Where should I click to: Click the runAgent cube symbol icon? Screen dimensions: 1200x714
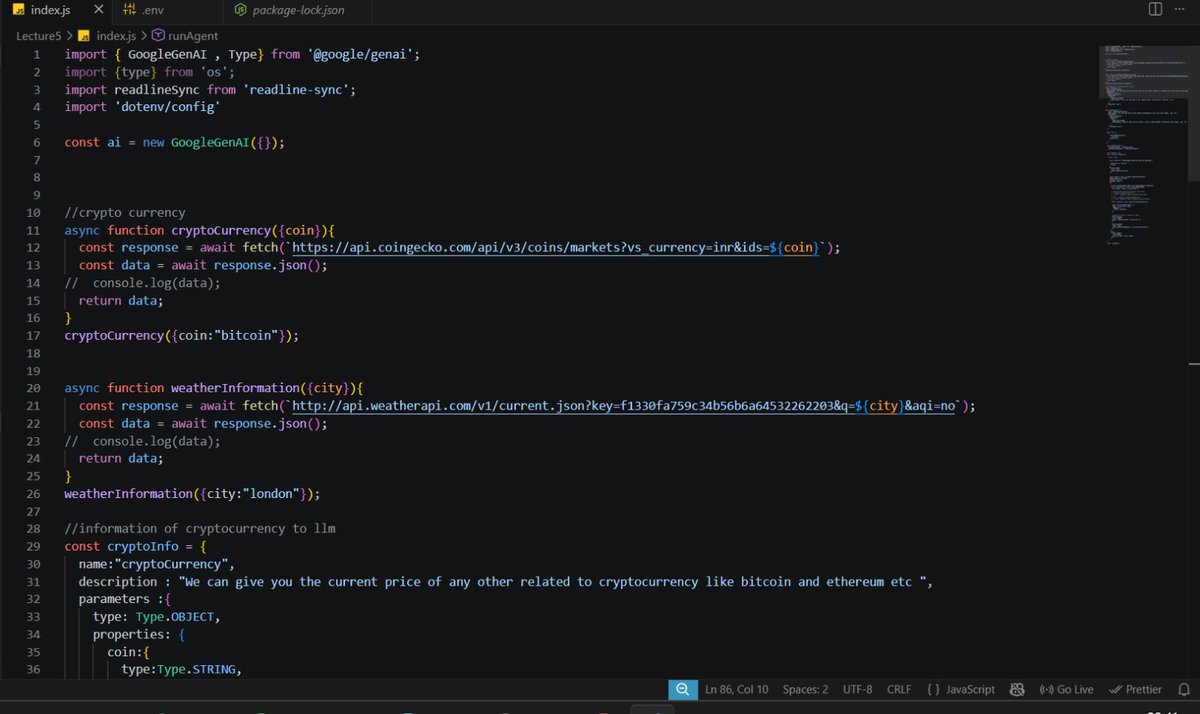click(159, 35)
